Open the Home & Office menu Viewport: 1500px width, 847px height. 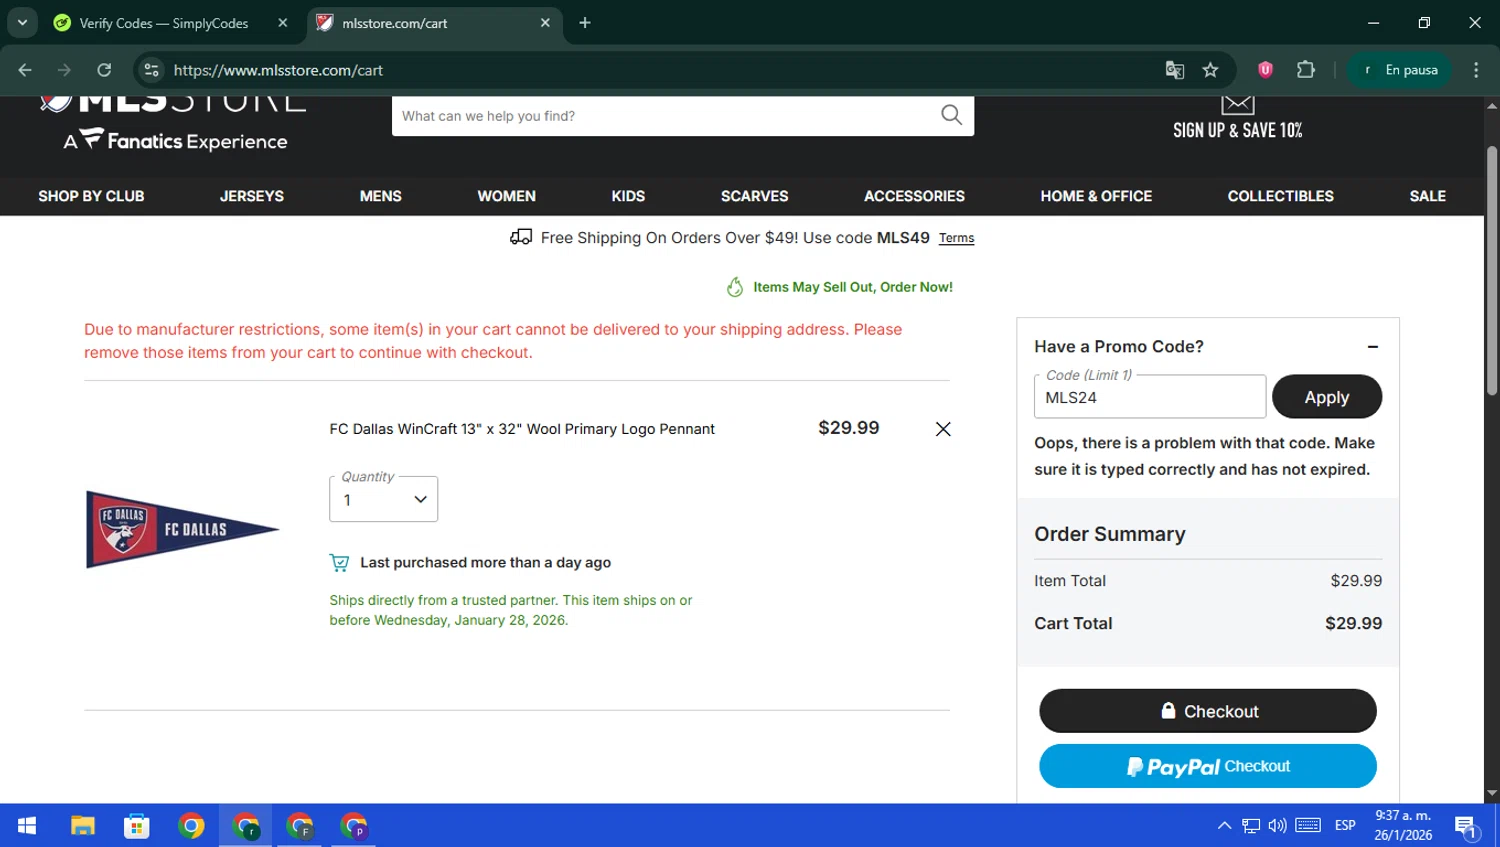click(x=1096, y=196)
